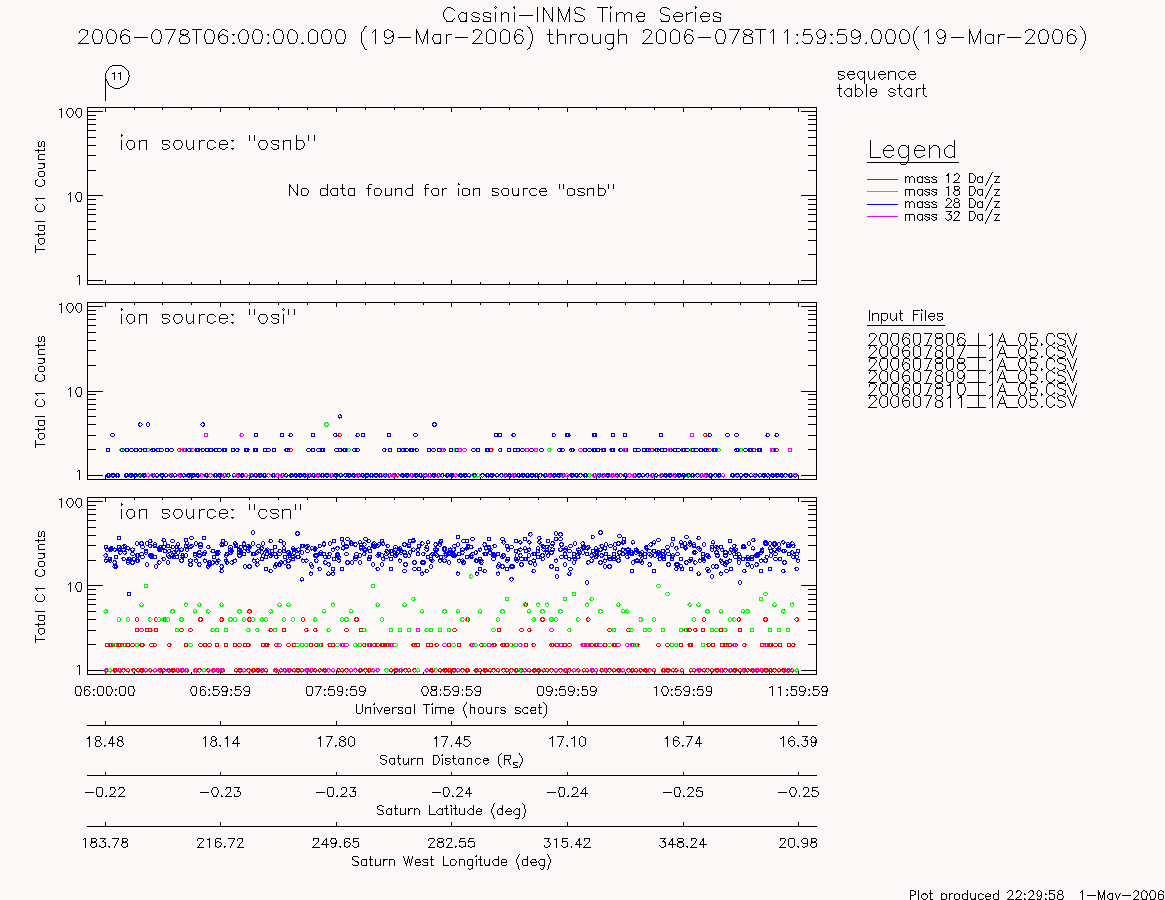Image resolution: width=1165 pixels, height=900 pixels.
Task: Click the 17.45 Saturn Distance value
Action: [x=452, y=742]
